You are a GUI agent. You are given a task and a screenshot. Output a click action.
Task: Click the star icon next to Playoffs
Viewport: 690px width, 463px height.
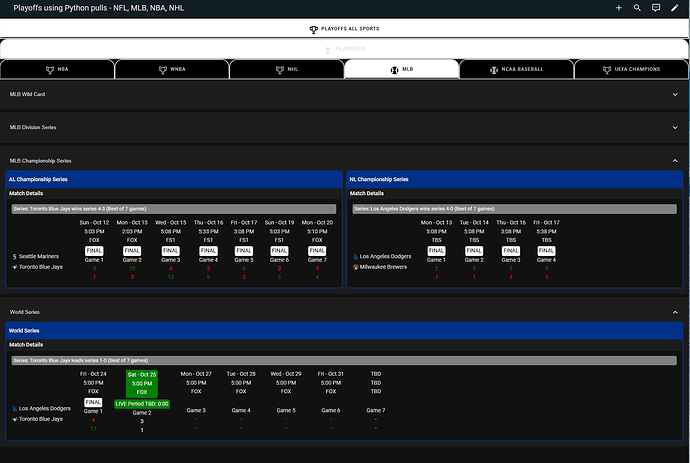point(327,49)
